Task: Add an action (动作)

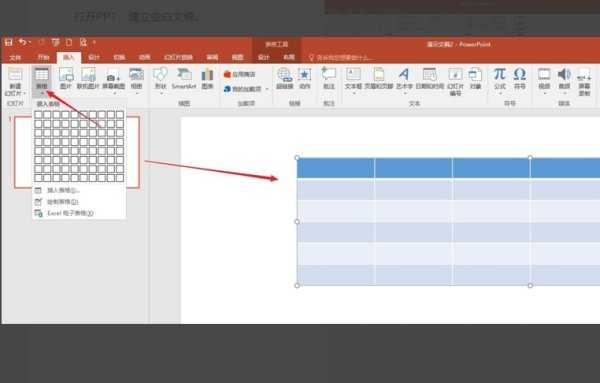Action: [305, 79]
